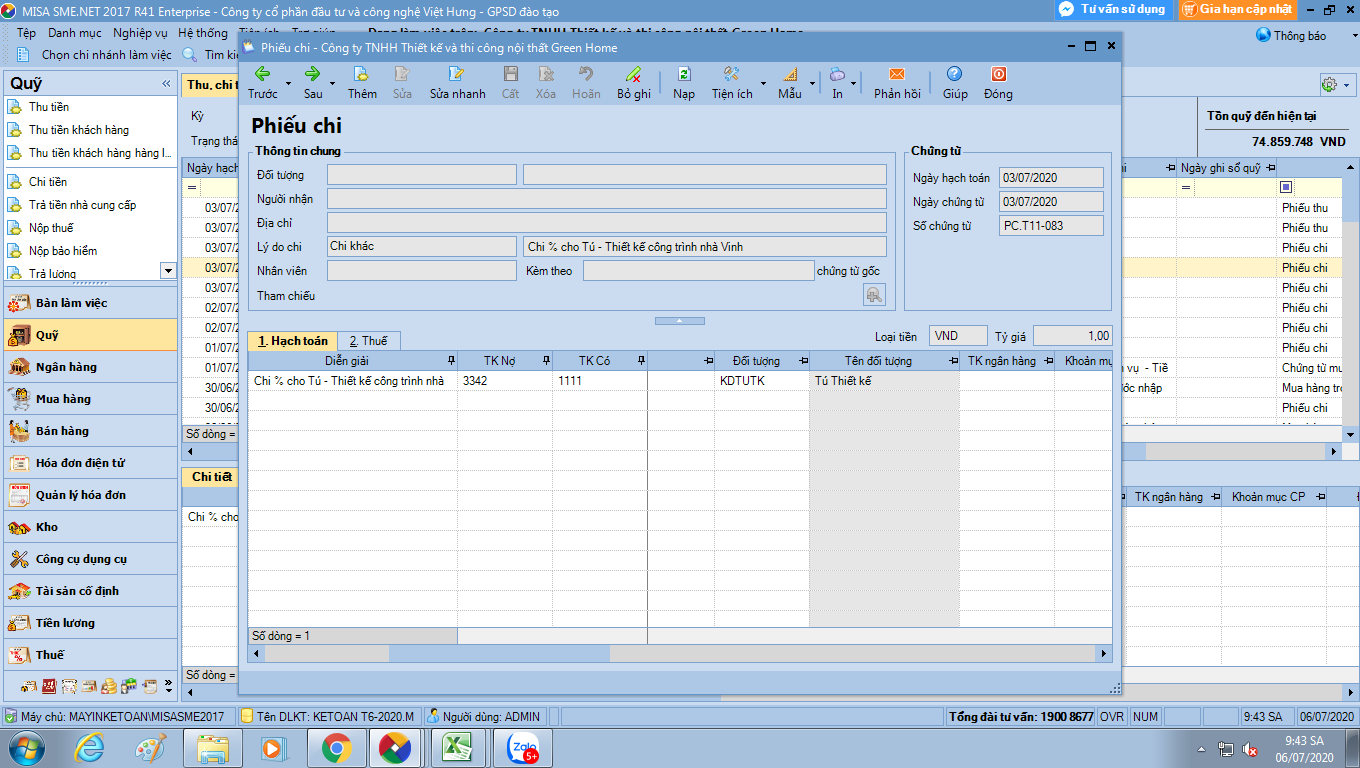Open the Danh mục menu
Image resolution: width=1360 pixels, height=768 pixels.
pos(75,33)
